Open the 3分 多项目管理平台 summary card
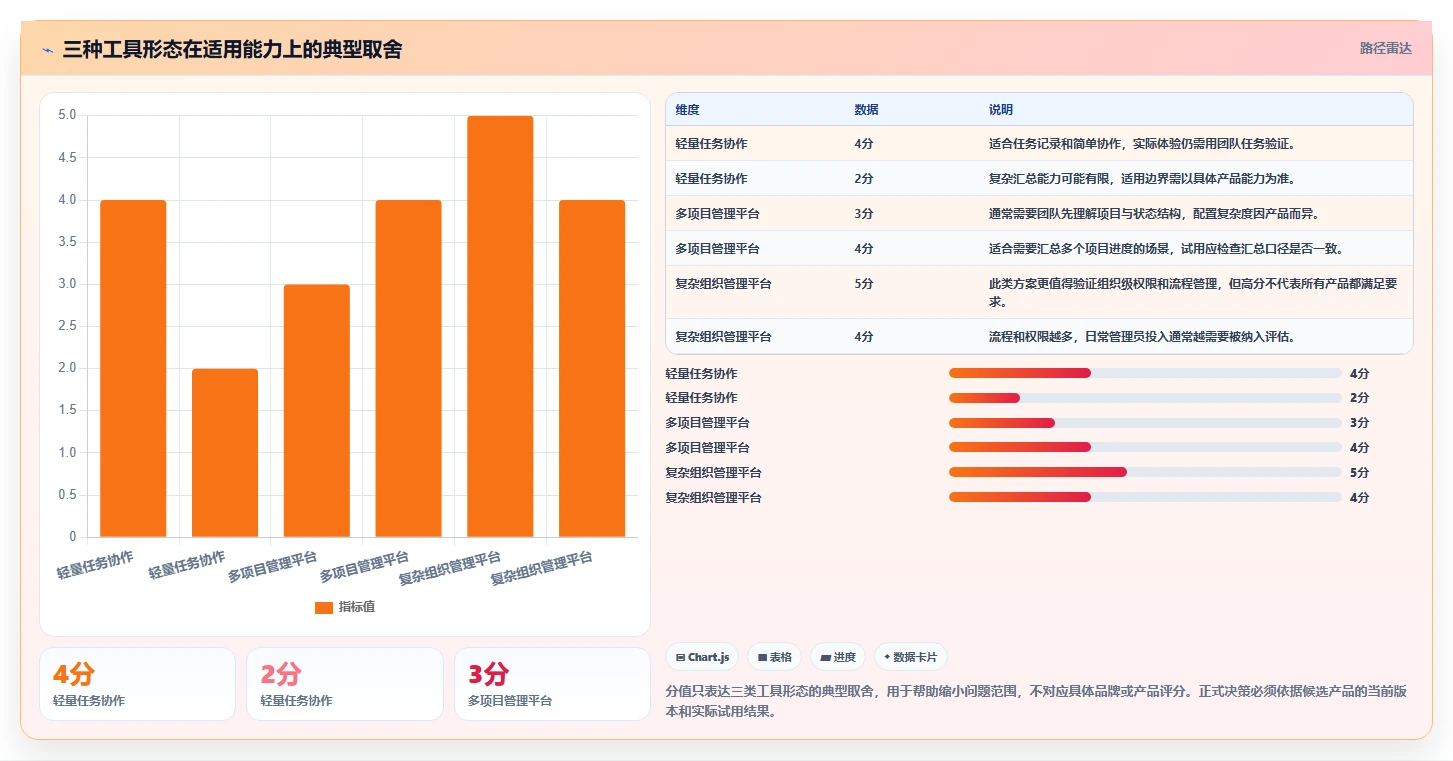 click(x=552, y=684)
